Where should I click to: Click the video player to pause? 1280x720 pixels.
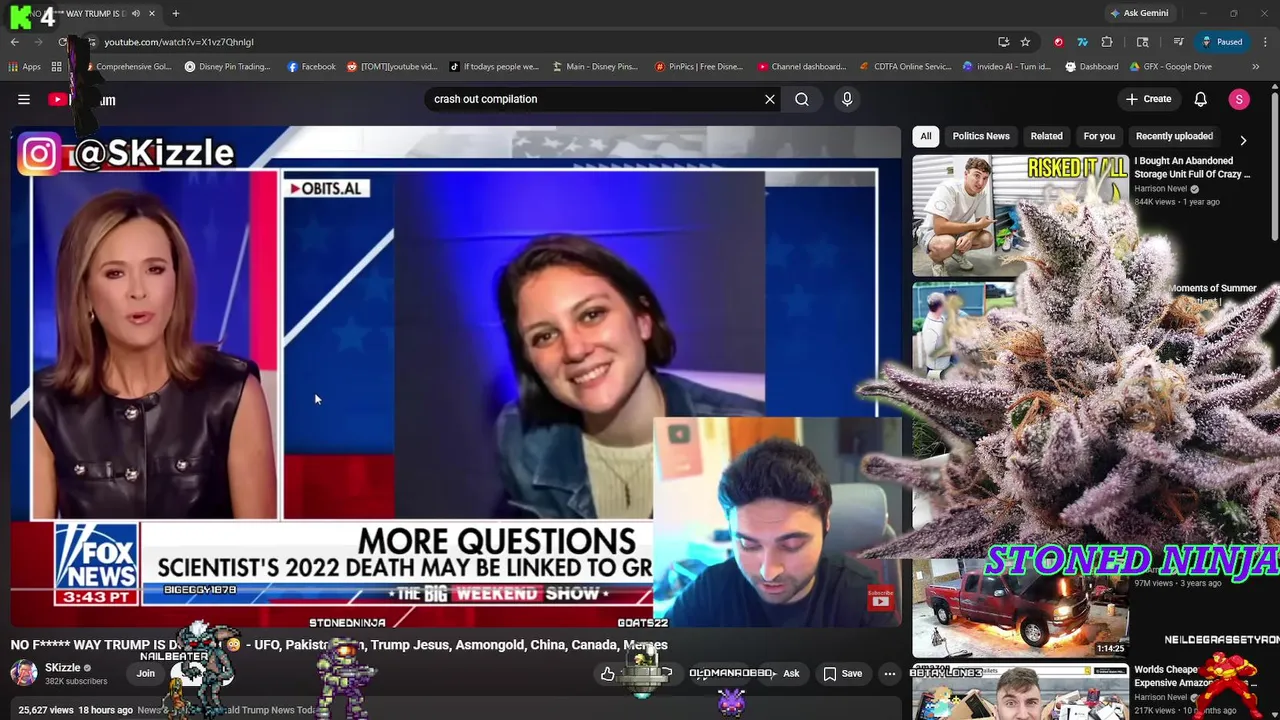[x=455, y=375]
